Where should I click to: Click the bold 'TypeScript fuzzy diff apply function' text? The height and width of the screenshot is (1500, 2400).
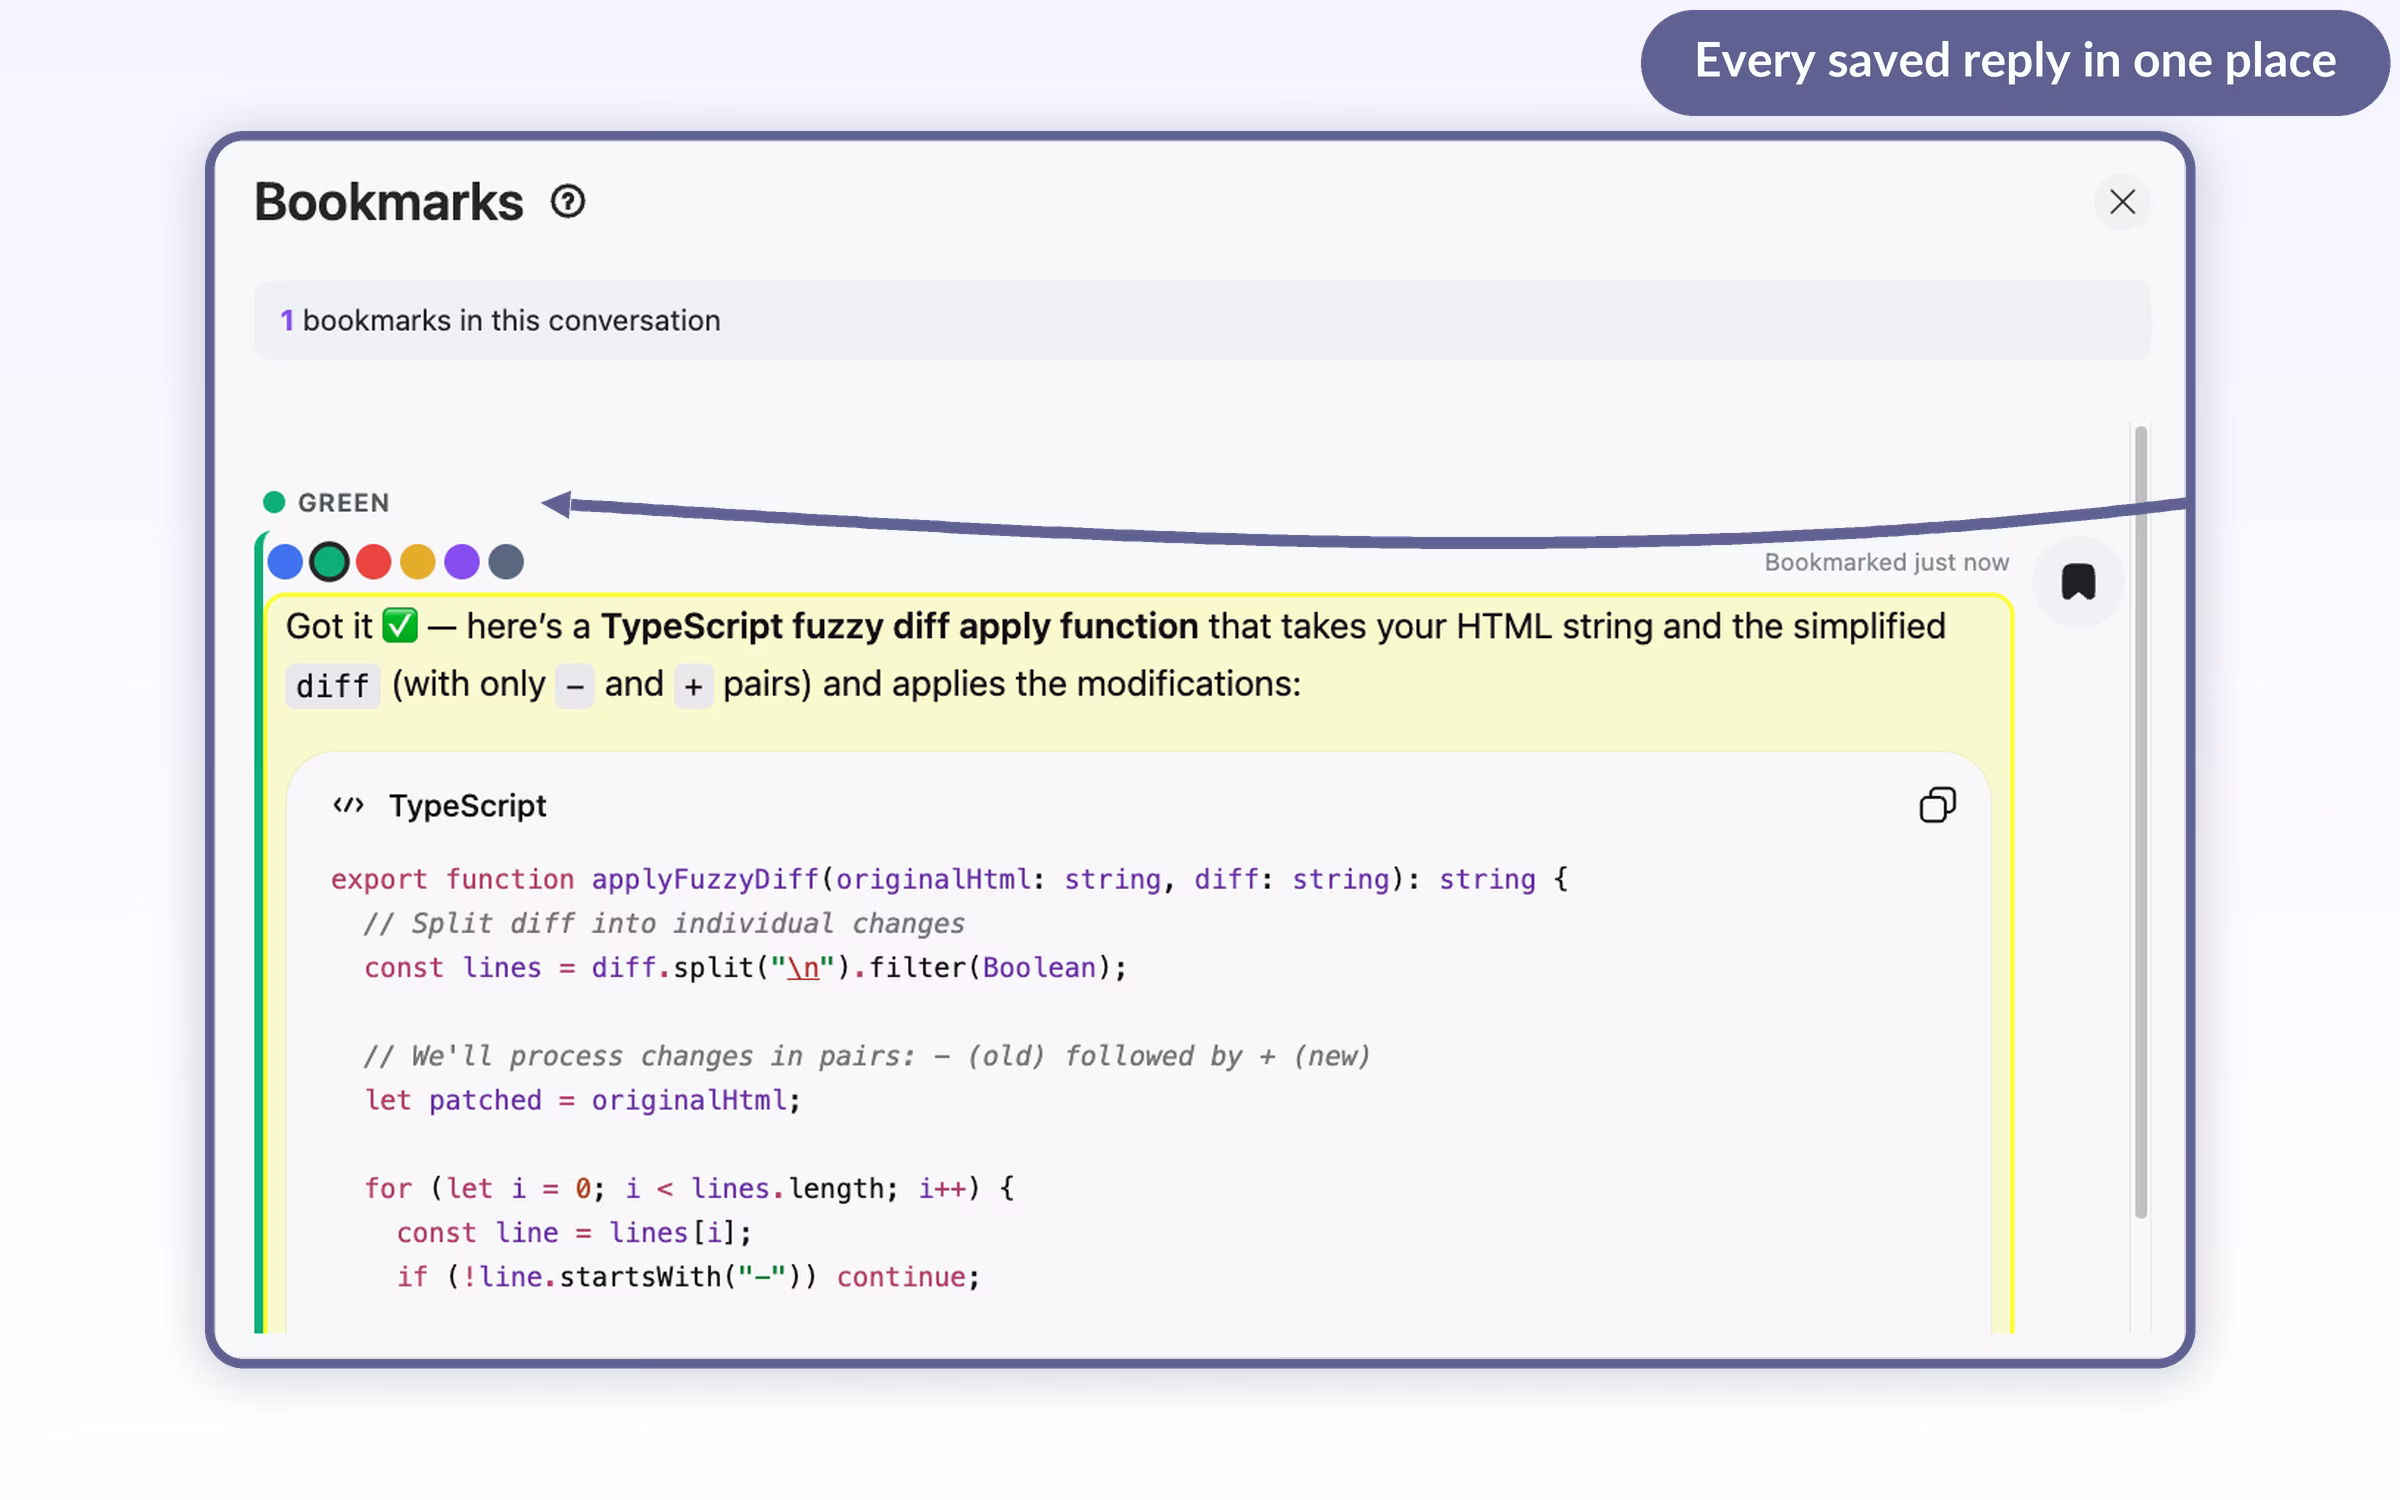tap(899, 626)
